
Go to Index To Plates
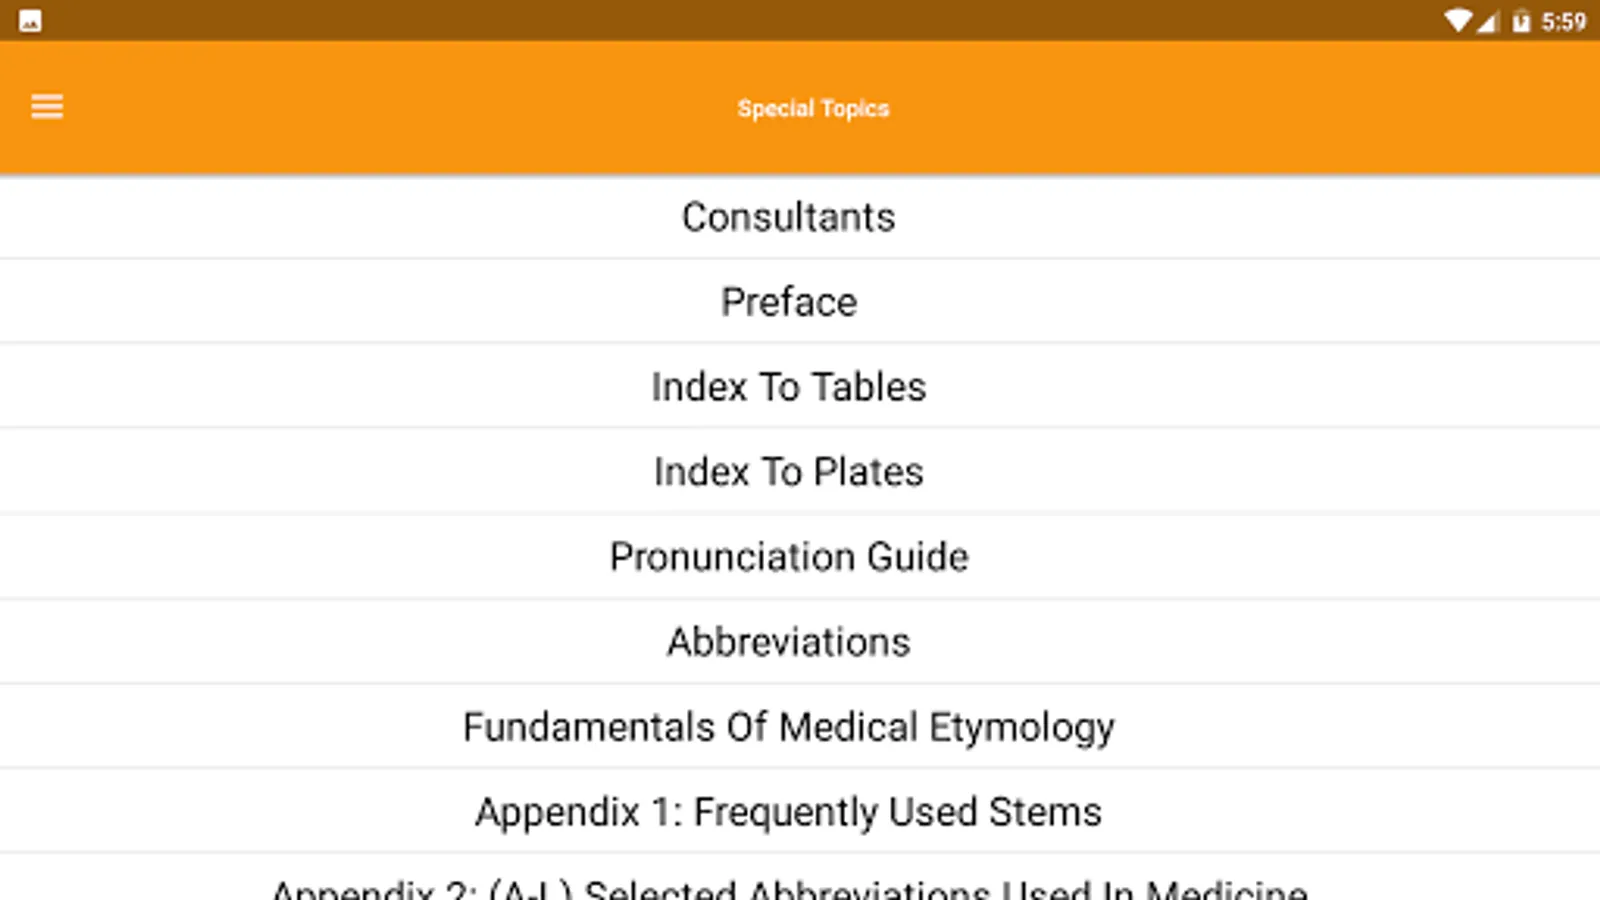(x=789, y=472)
